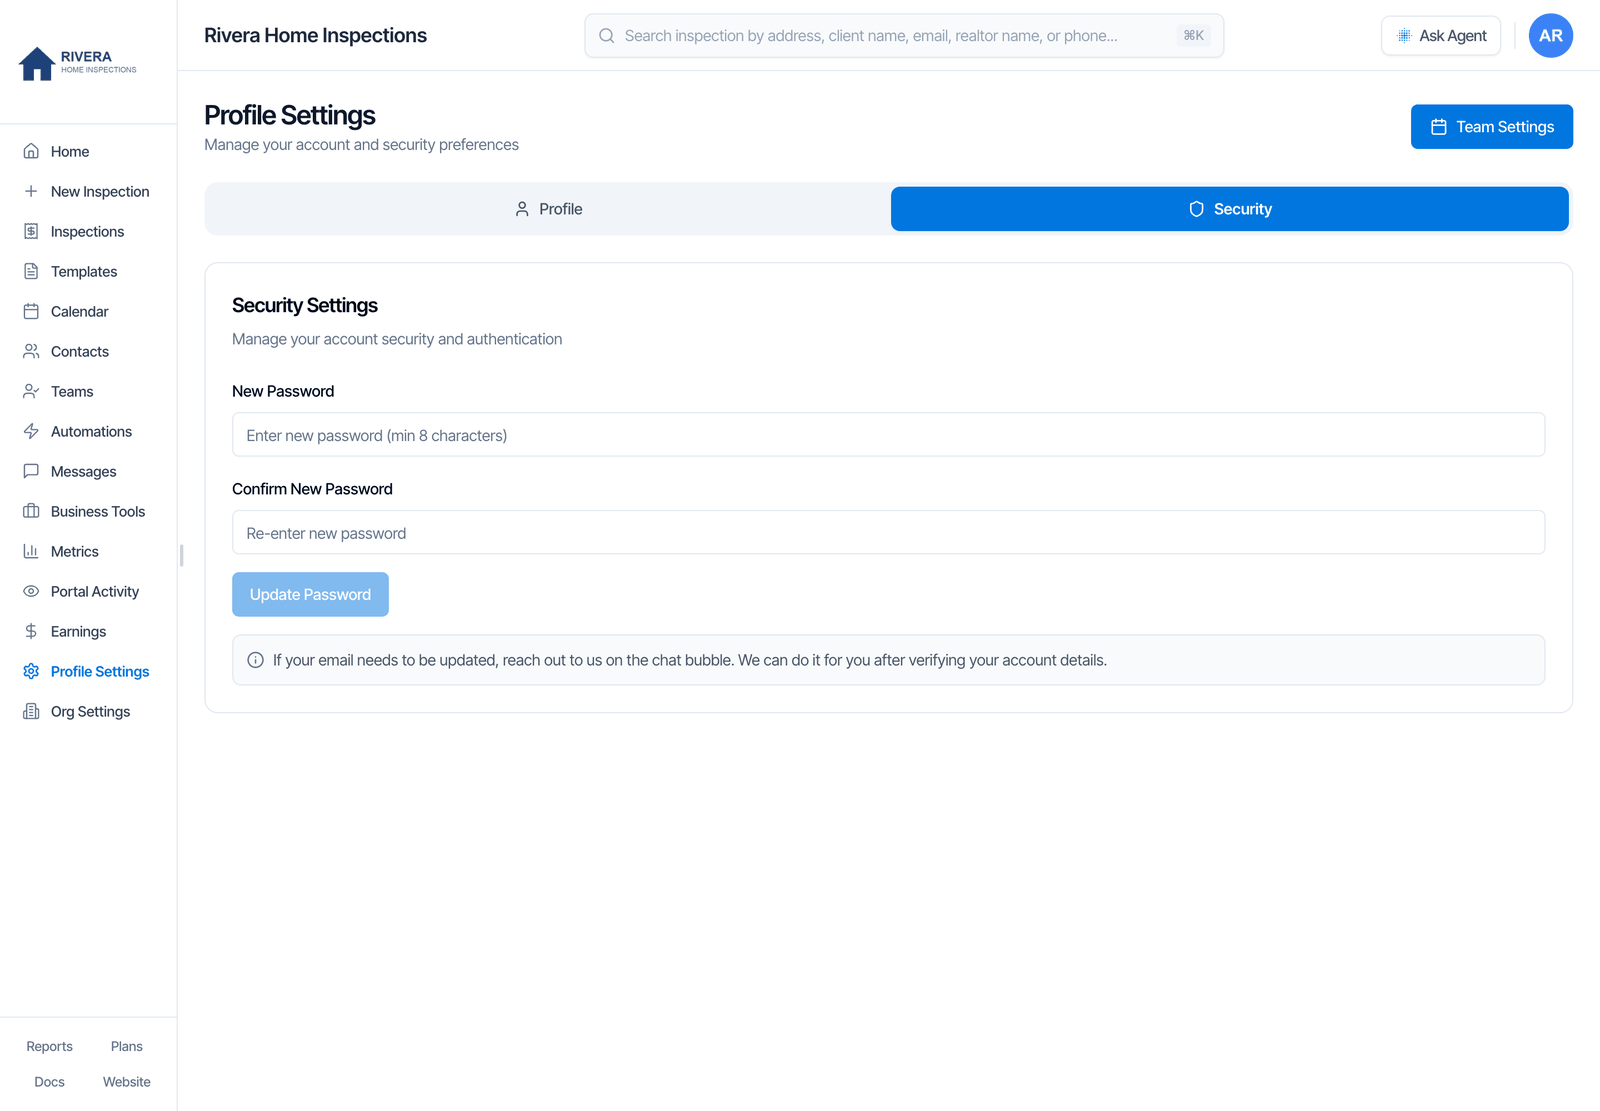1600x1111 pixels.
Task: Click the inspection search bar
Action: (904, 35)
